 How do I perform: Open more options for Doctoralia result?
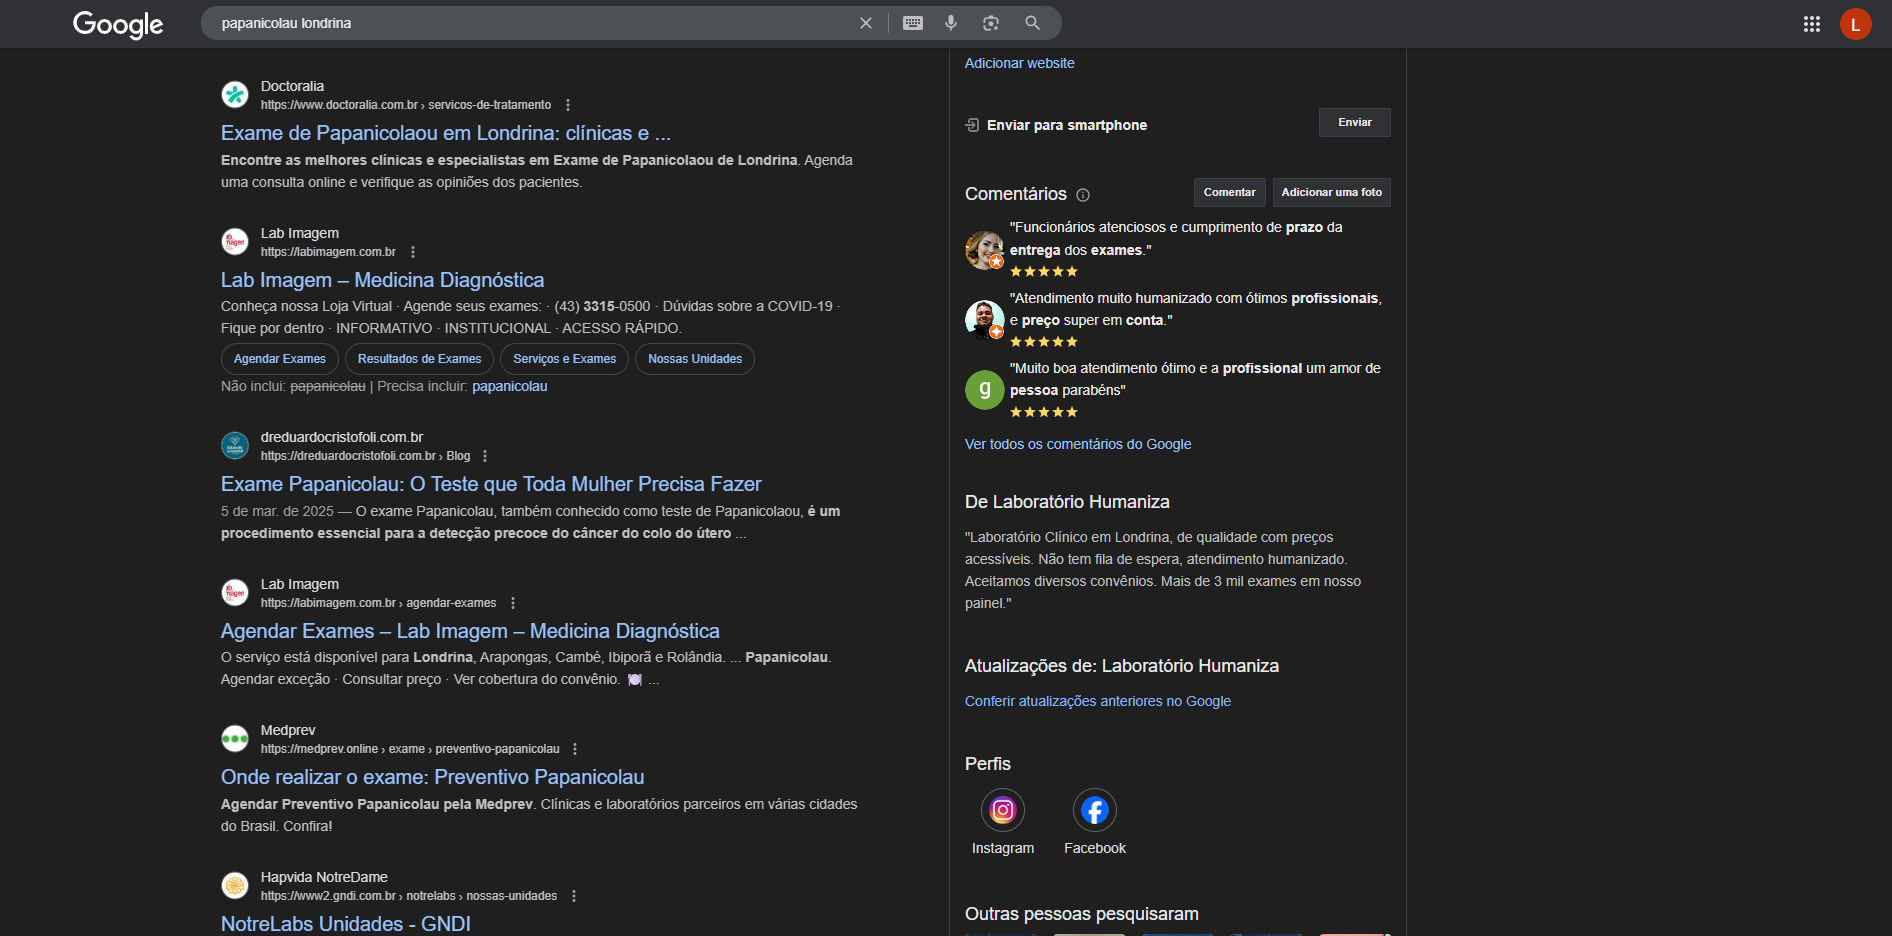568,105
